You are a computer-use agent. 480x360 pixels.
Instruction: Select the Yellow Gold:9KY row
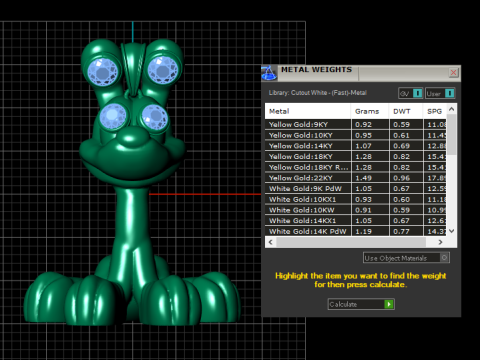[x=356, y=124]
